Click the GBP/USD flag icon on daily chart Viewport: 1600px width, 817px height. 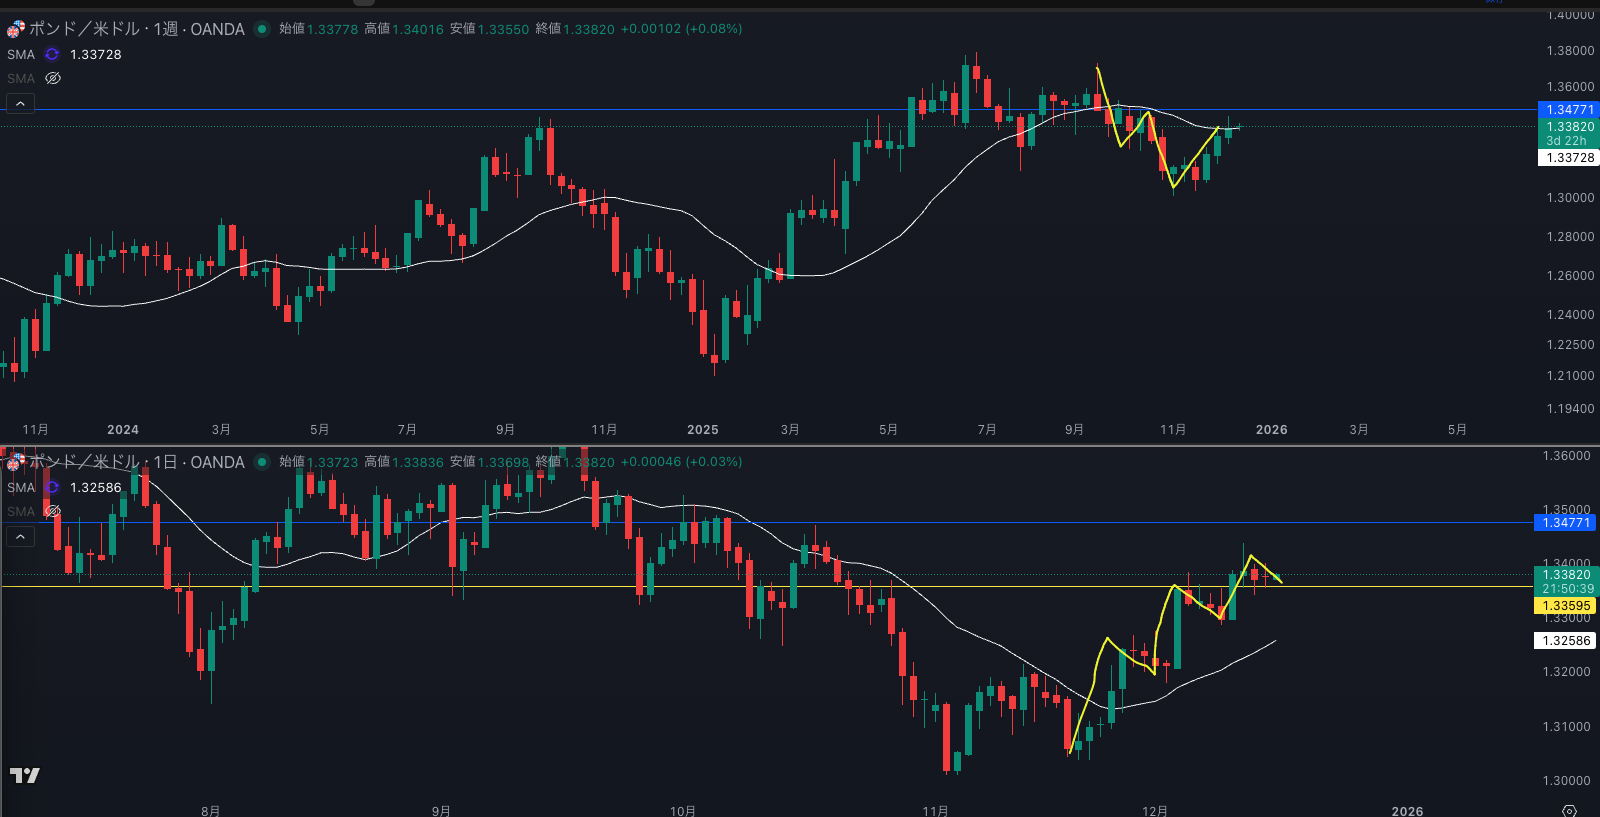[16, 462]
